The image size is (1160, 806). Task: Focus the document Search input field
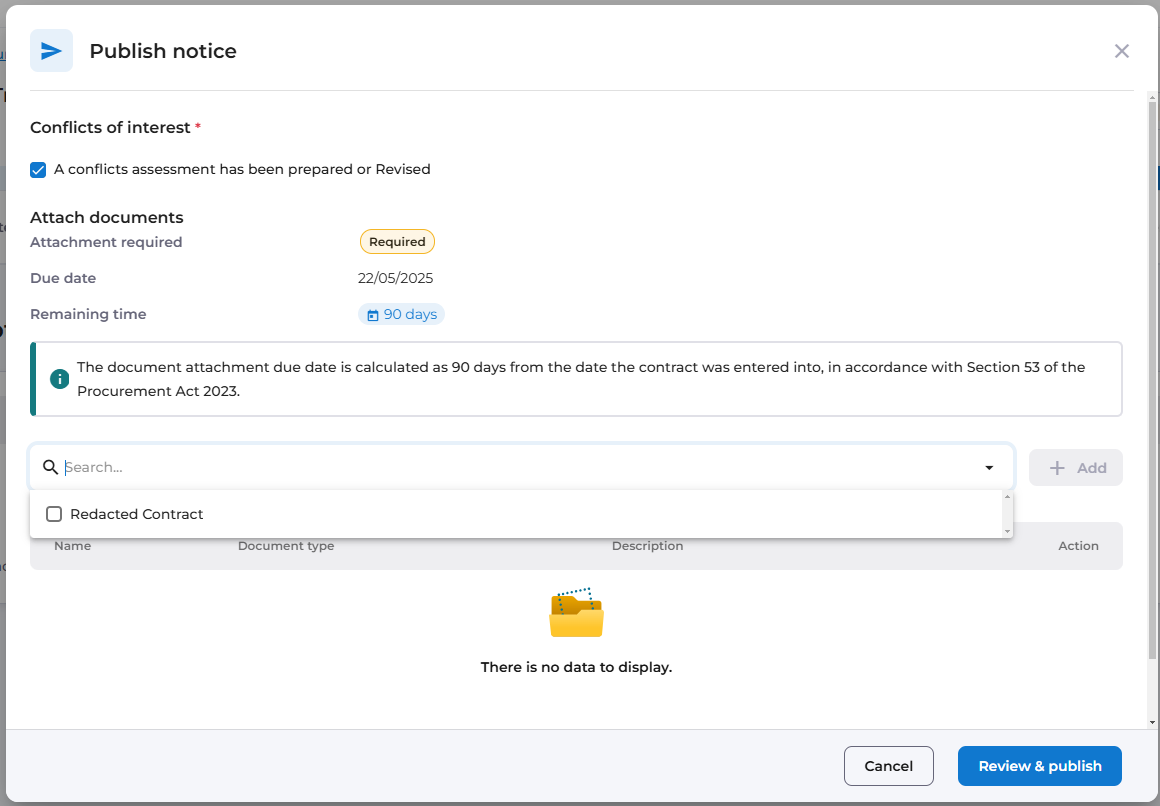click(x=520, y=467)
